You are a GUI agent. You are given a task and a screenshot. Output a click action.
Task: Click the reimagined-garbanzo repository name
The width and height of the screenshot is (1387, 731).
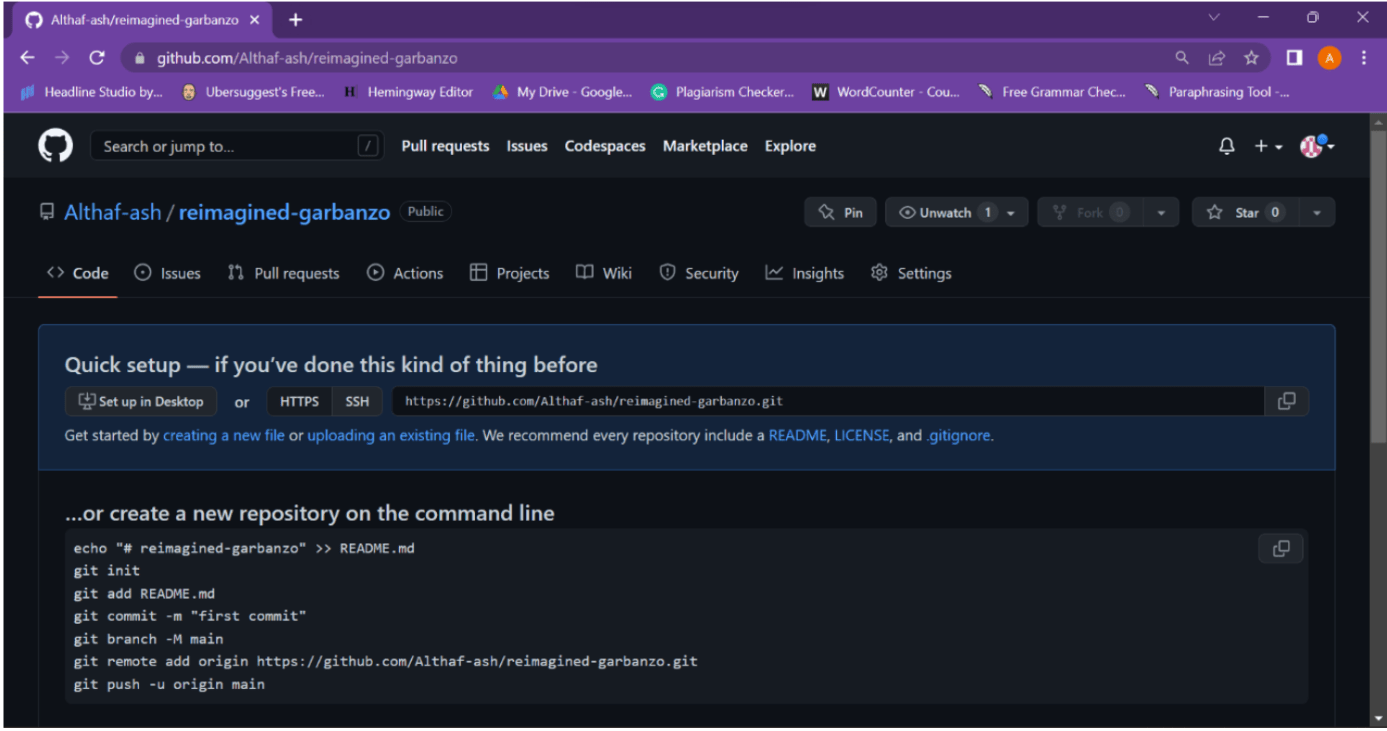coord(284,213)
